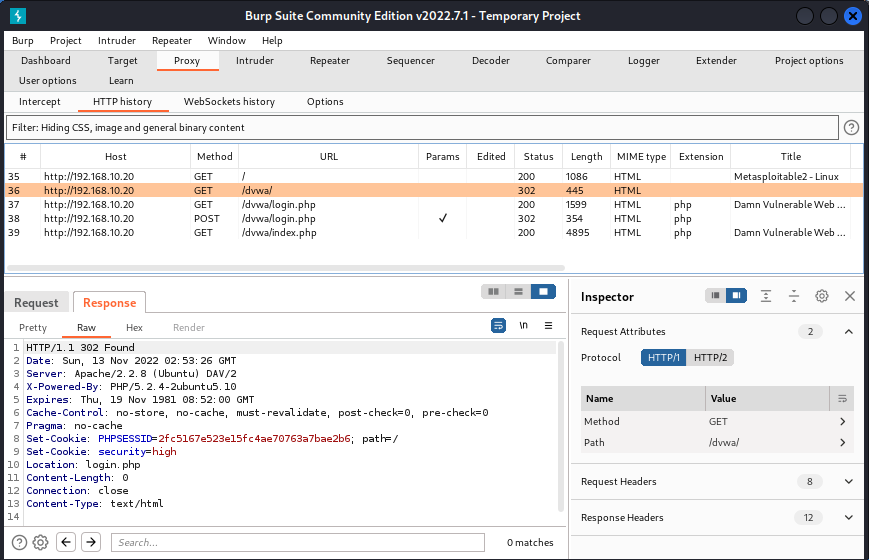Select side-by-side horizontal layout icon
The height and width of the screenshot is (560, 869).
pyautogui.click(x=493, y=292)
